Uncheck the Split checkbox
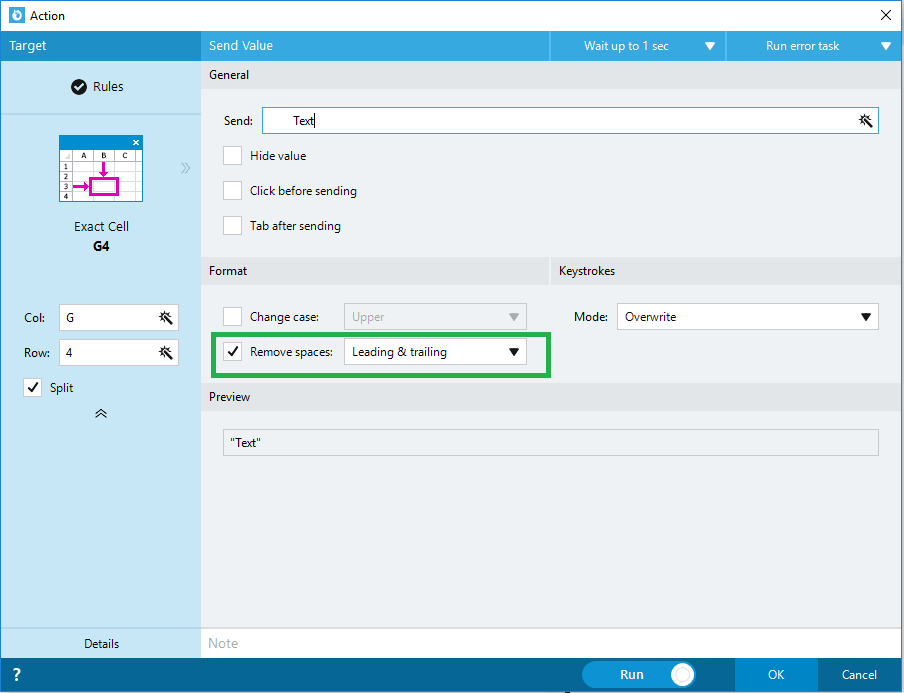The image size is (904, 693). (33, 387)
